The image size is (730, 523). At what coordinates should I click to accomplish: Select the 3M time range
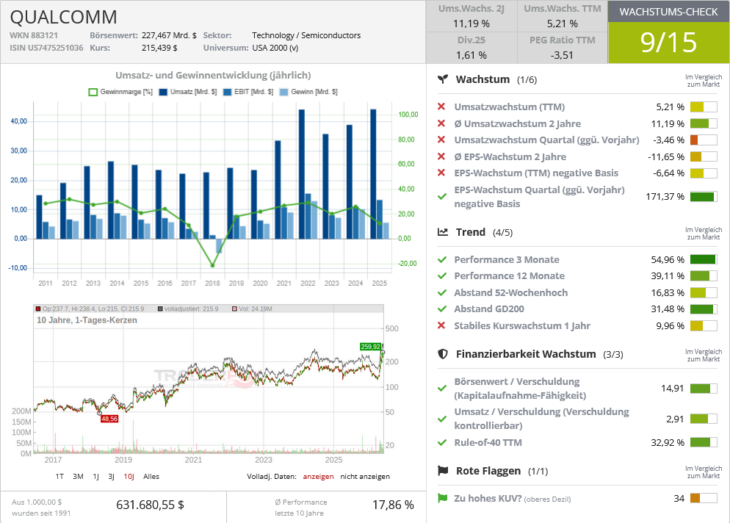click(78, 476)
